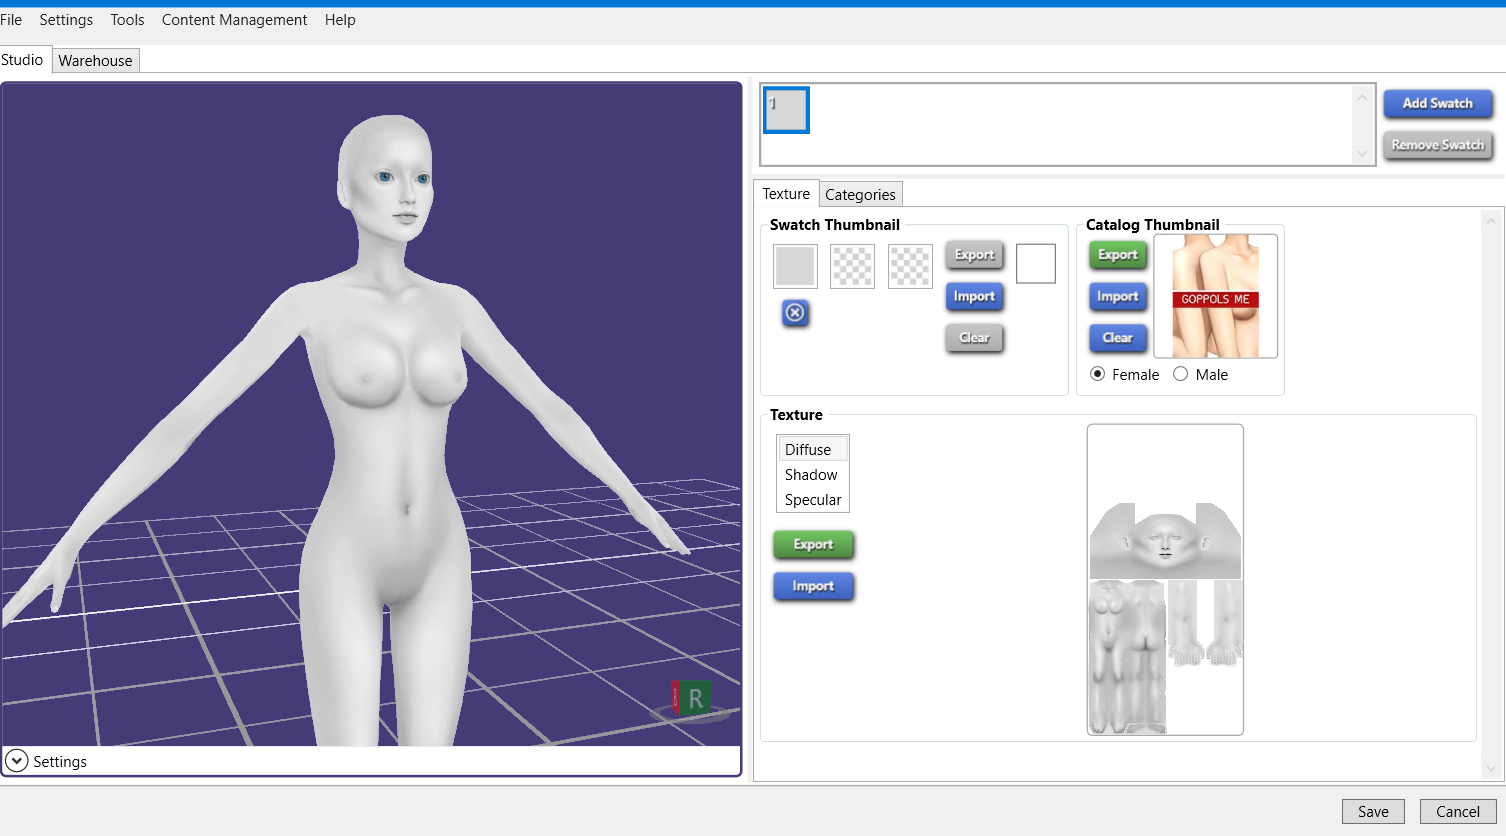Click the texture panel scroll up arrow
Image resolution: width=1506 pixels, height=836 pixels.
click(x=1491, y=220)
